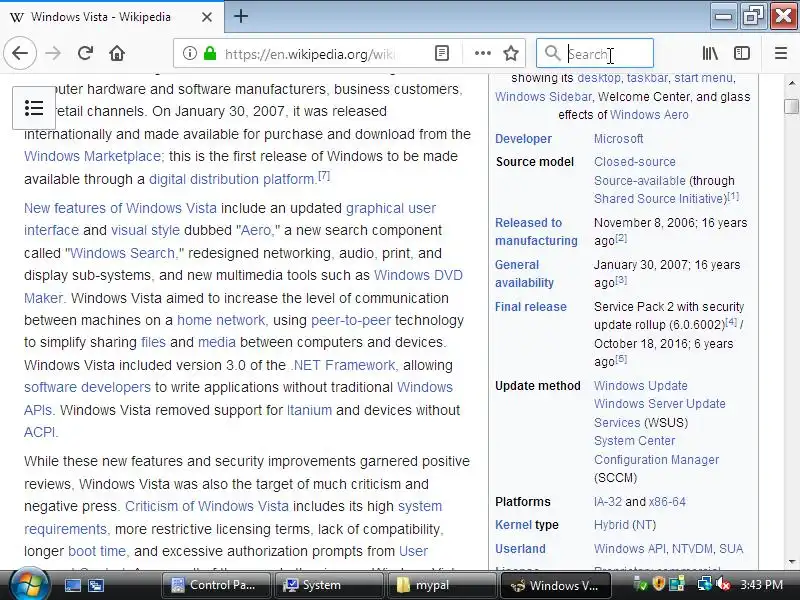This screenshot has height=600, width=800.
Task: Open the Library bookmarks and history icon
Action: (710, 53)
